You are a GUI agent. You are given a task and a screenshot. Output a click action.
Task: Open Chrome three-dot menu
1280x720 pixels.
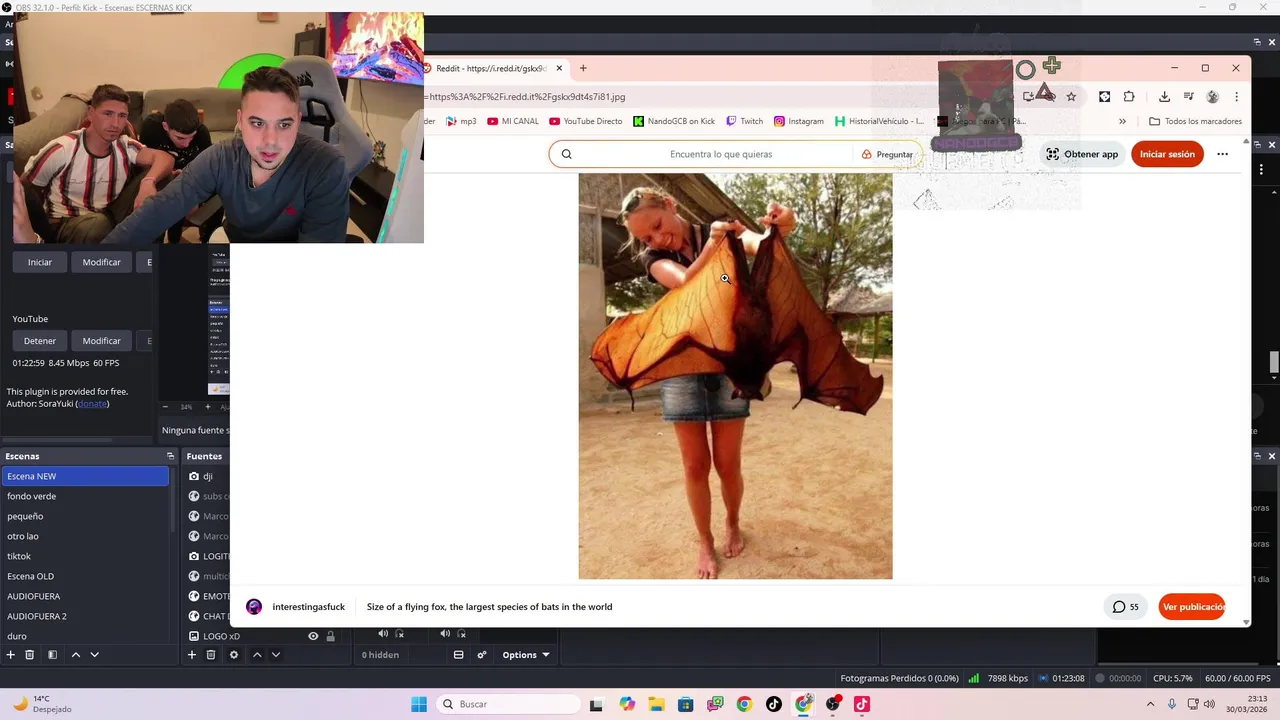[x=1237, y=97]
